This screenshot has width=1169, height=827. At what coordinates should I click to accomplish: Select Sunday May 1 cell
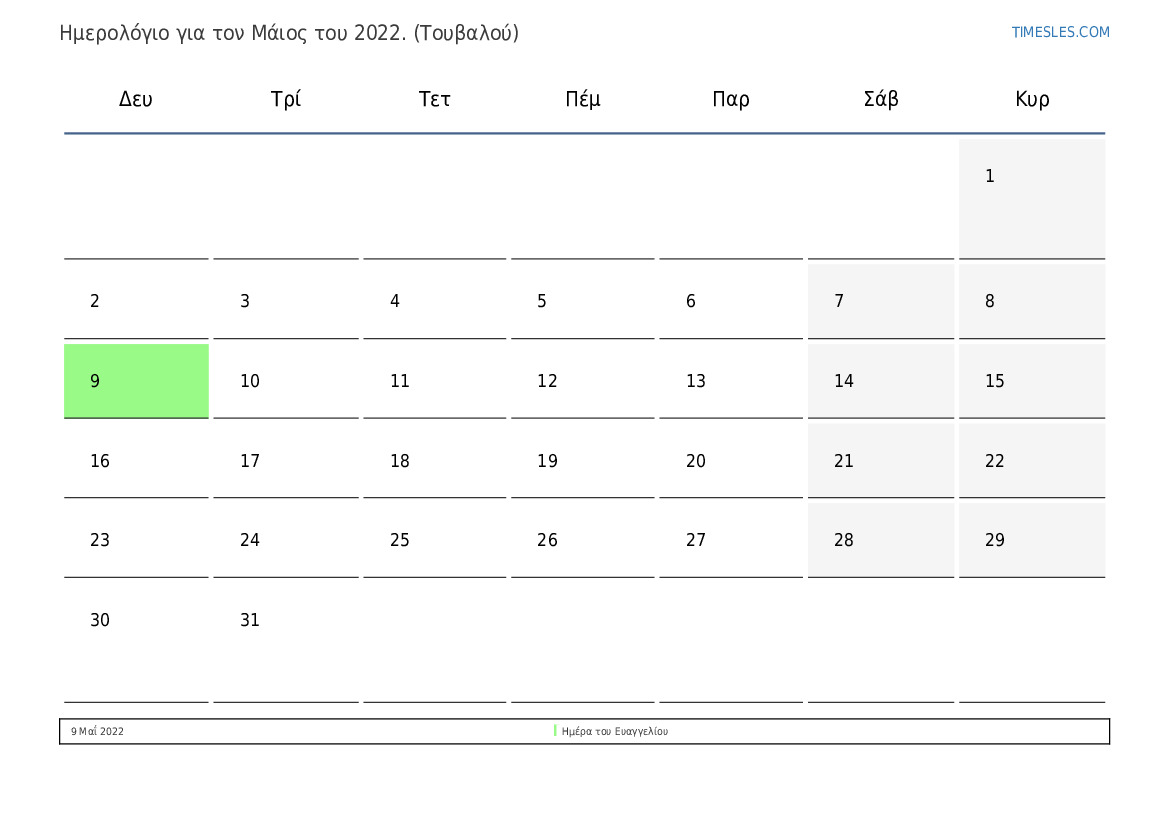tap(1032, 198)
